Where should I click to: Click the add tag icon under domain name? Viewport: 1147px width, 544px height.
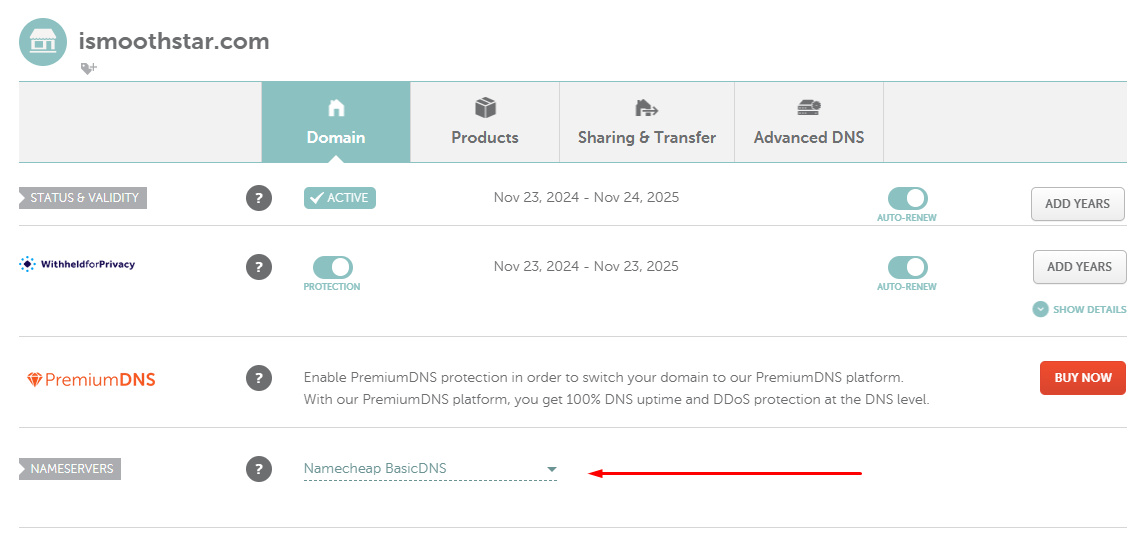tap(89, 69)
